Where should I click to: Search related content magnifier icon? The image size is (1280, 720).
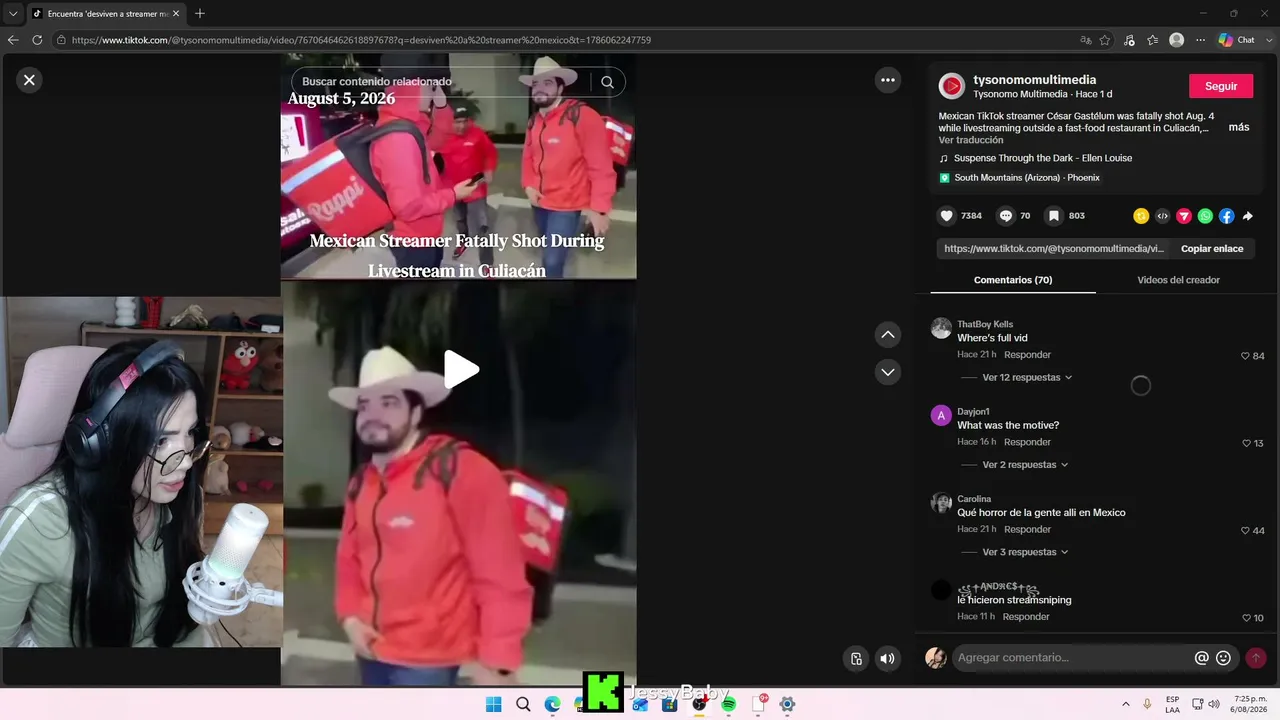(607, 82)
